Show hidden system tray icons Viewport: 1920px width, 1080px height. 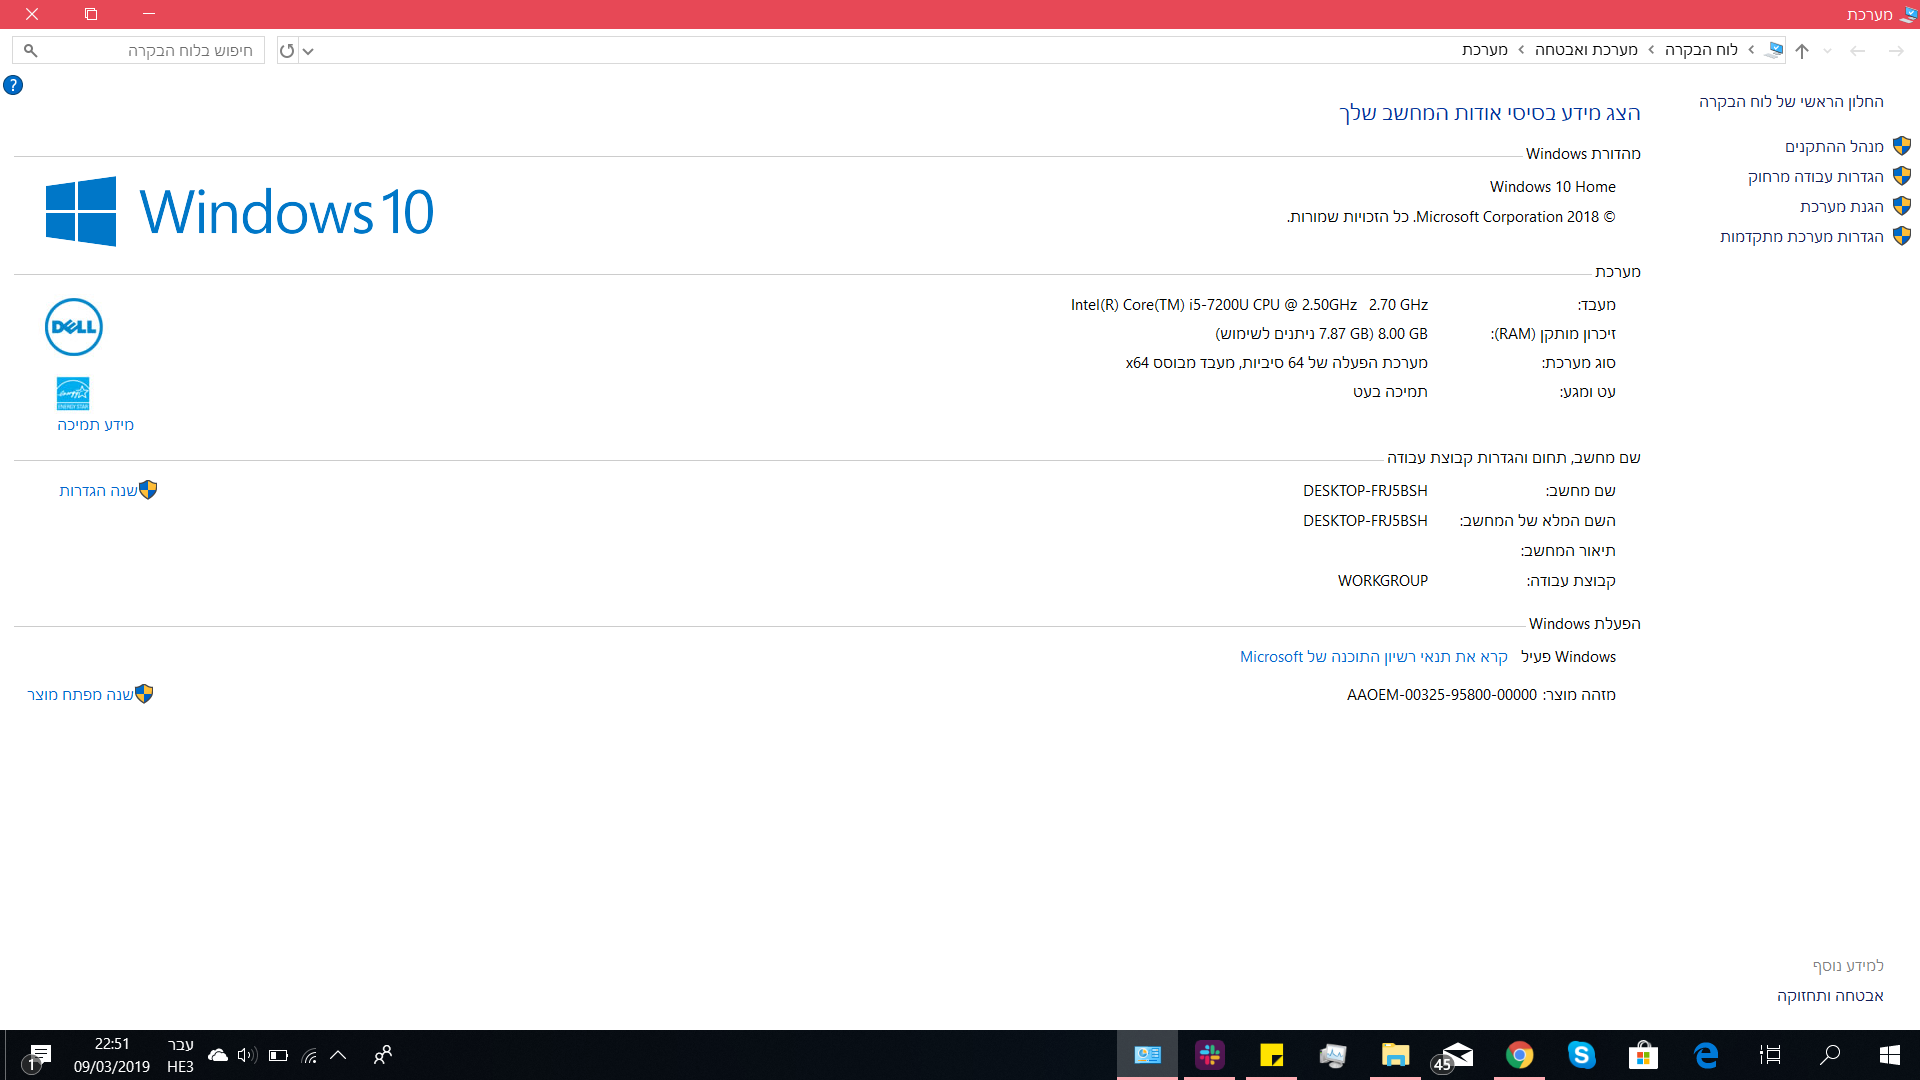[x=338, y=1055]
